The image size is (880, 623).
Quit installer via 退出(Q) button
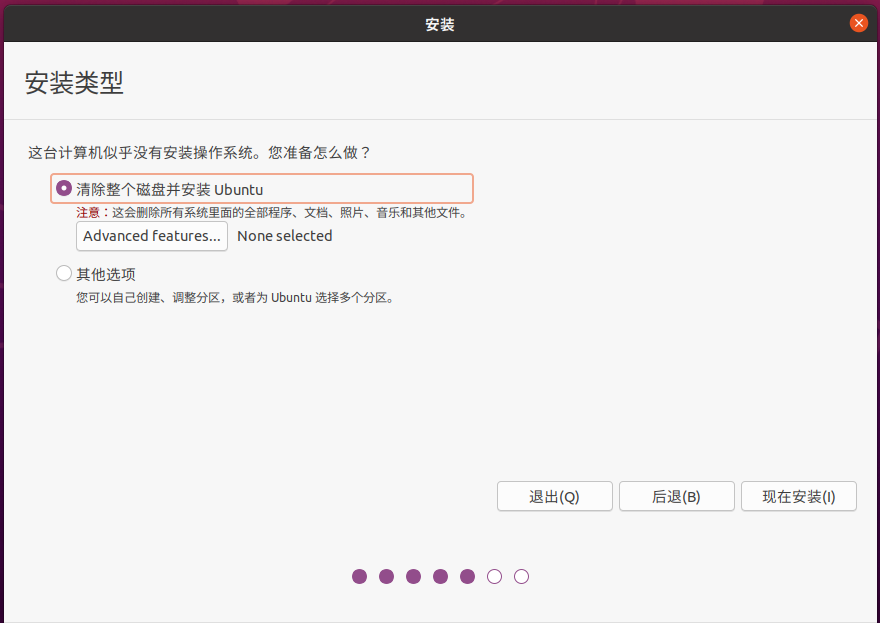pos(554,496)
